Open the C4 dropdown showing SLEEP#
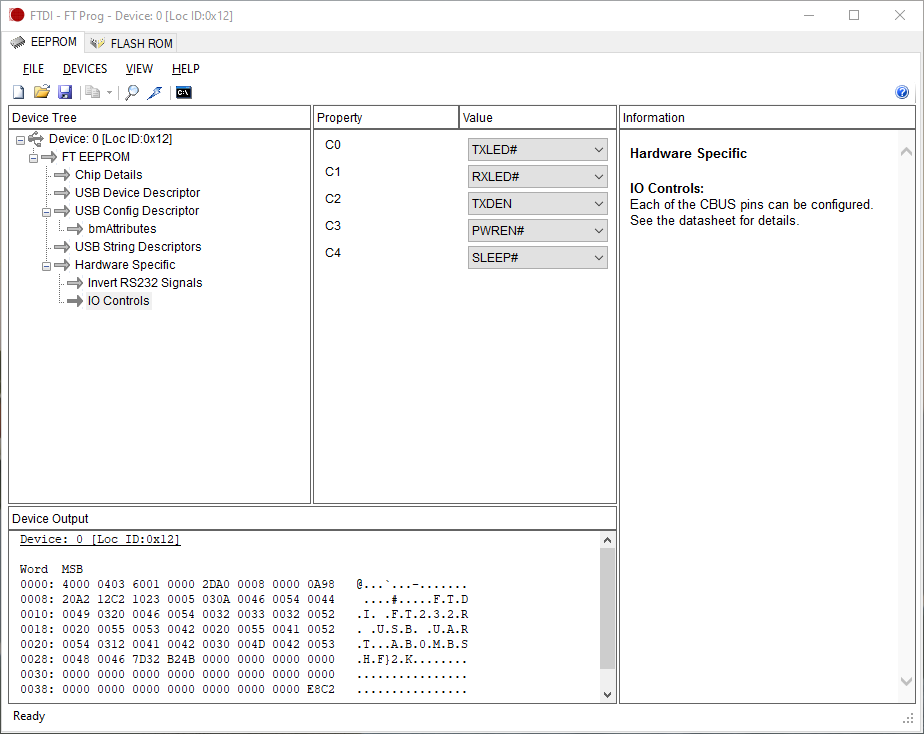This screenshot has width=924, height=734. [537, 258]
